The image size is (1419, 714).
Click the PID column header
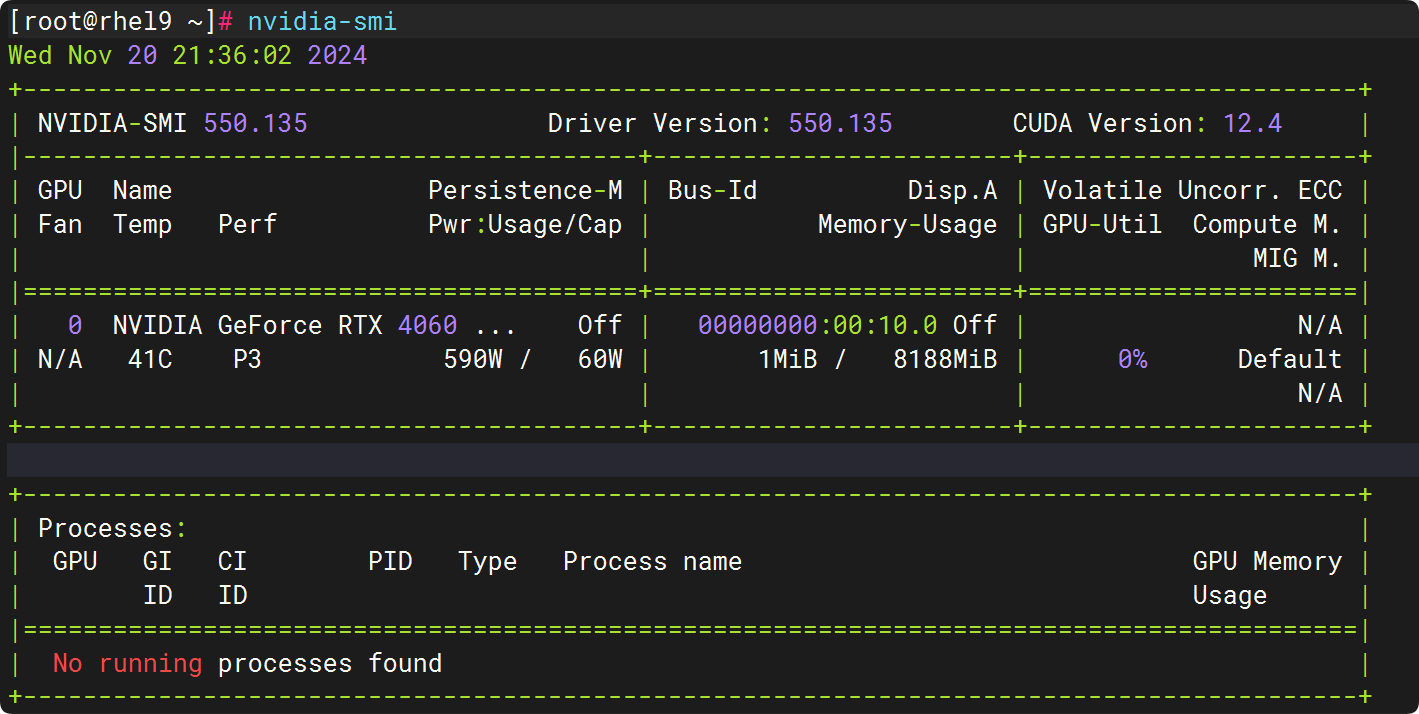coord(390,561)
